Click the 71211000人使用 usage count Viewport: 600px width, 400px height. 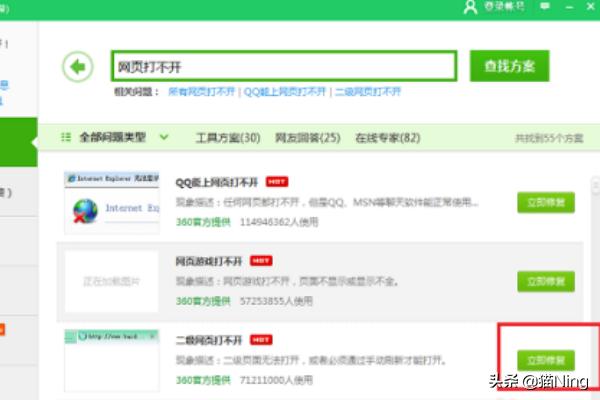(276, 380)
